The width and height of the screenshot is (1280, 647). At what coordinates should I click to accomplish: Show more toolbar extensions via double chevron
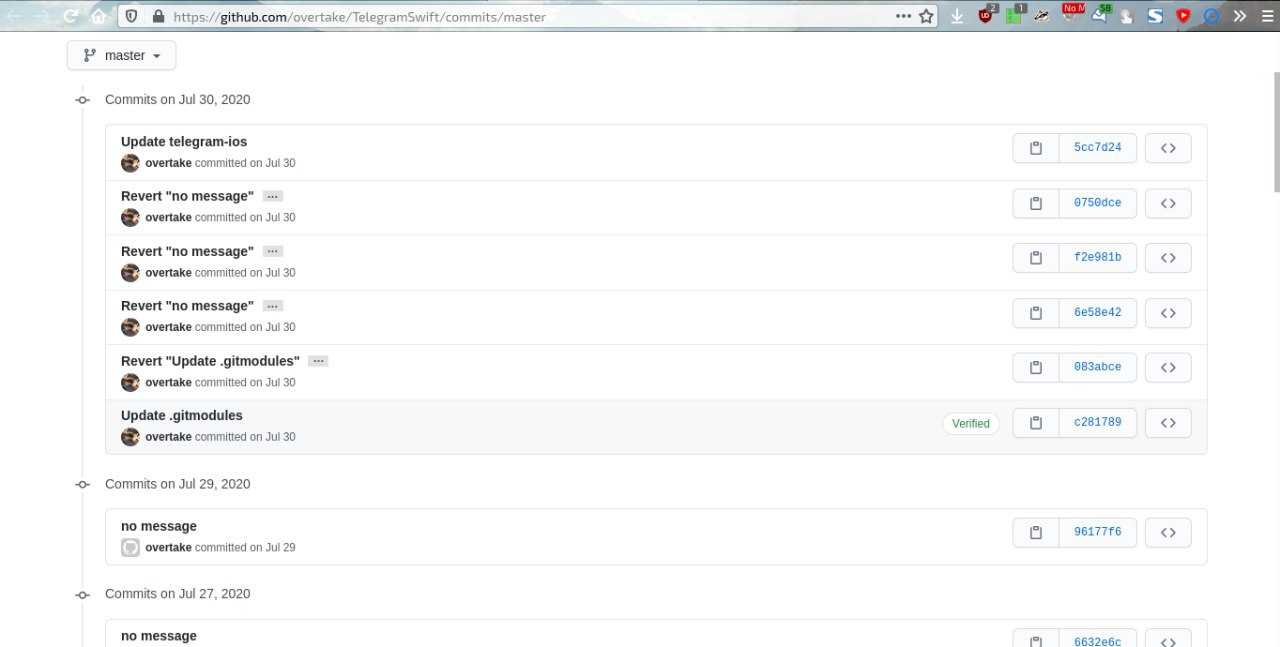tap(1240, 16)
